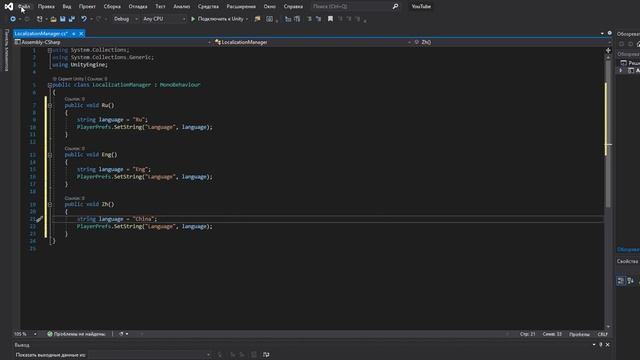Open the Окно menu
Screen dimensions: 640x360
[x=269, y=7]
